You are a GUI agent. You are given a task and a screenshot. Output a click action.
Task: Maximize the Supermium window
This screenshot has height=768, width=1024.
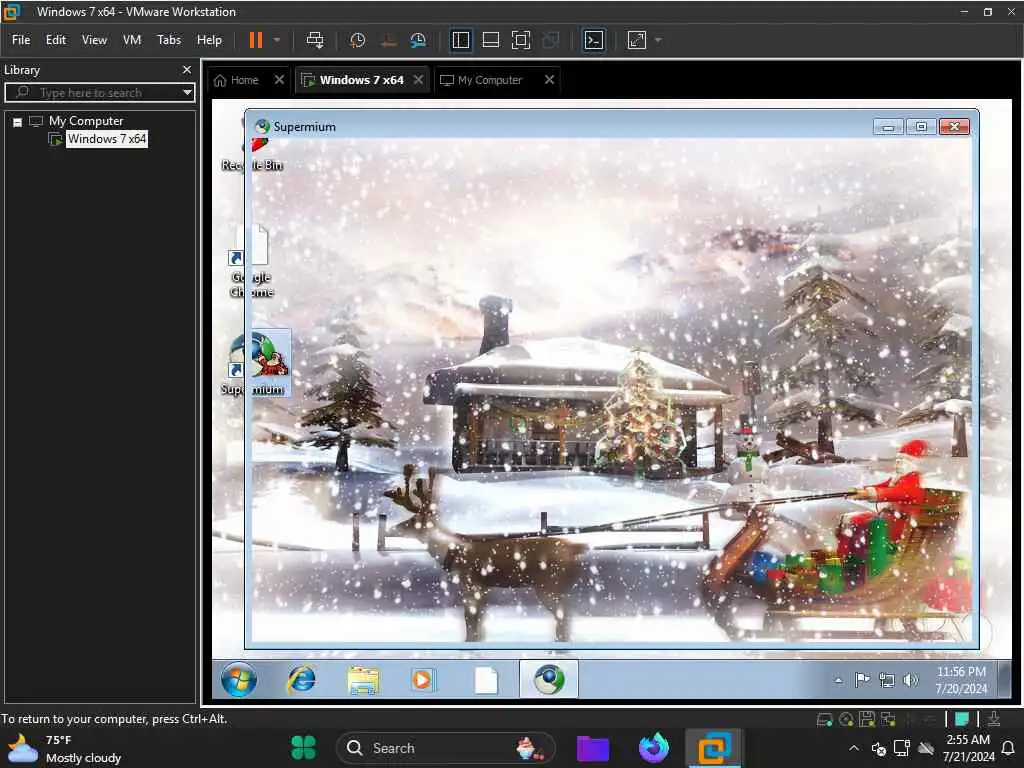point(921,127)
